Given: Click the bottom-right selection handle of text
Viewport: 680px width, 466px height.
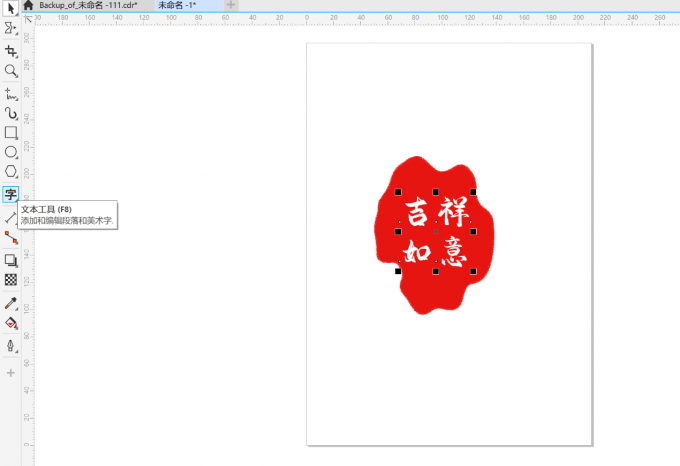Looking at the screenshot, I should tap(473, 271).
